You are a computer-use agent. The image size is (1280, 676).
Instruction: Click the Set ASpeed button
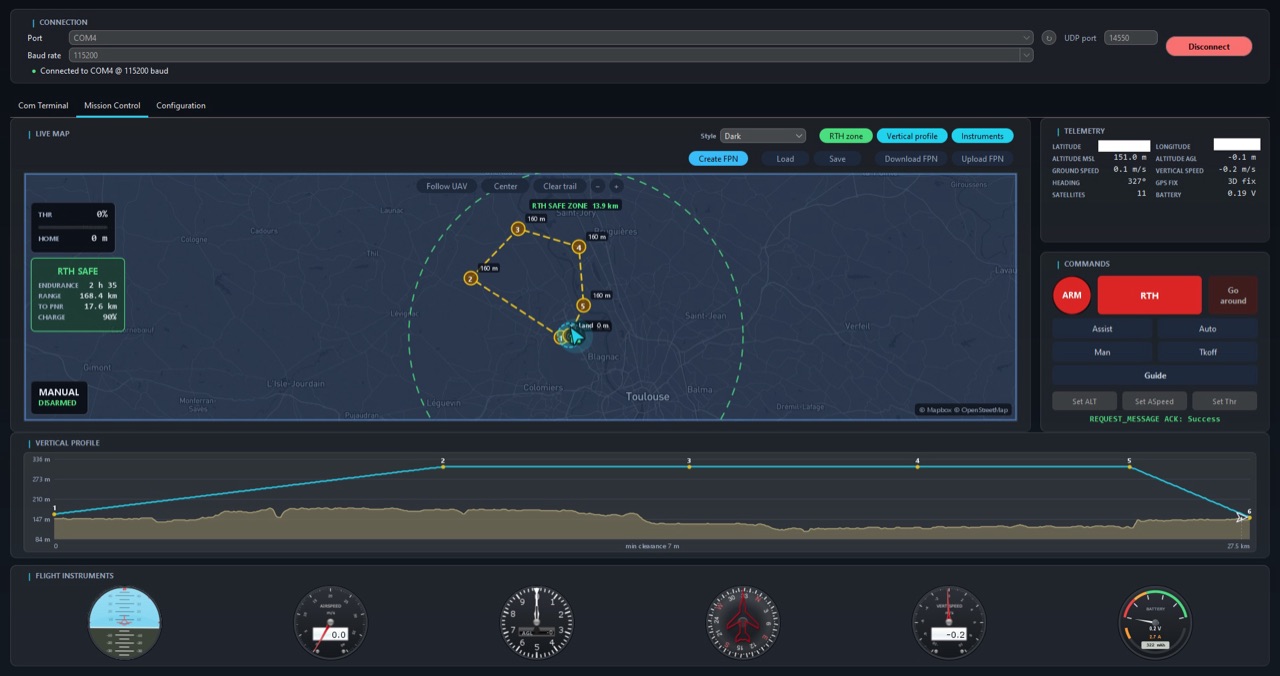point(1154,401)
